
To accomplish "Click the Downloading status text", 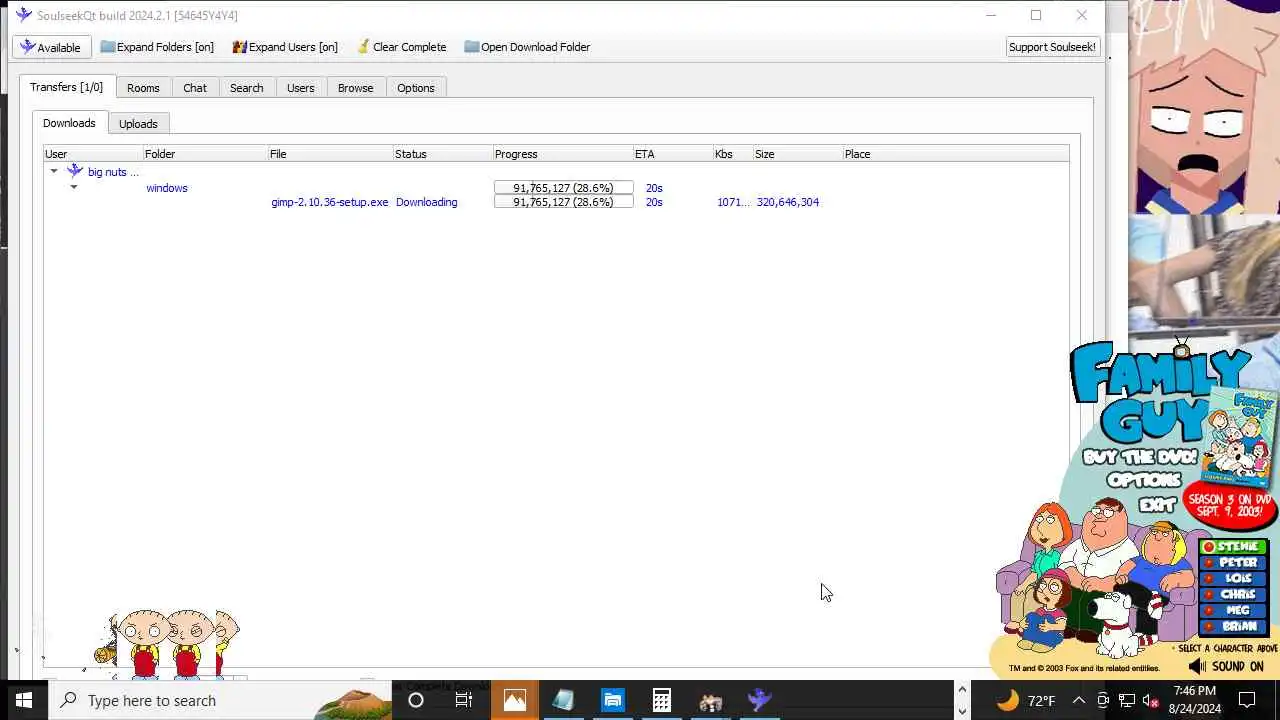I will click(426, 202).
